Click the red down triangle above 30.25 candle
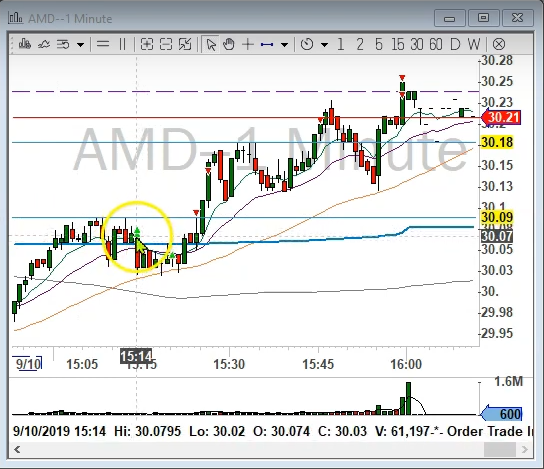The image size is (544, 469). [x=402, y=78]
